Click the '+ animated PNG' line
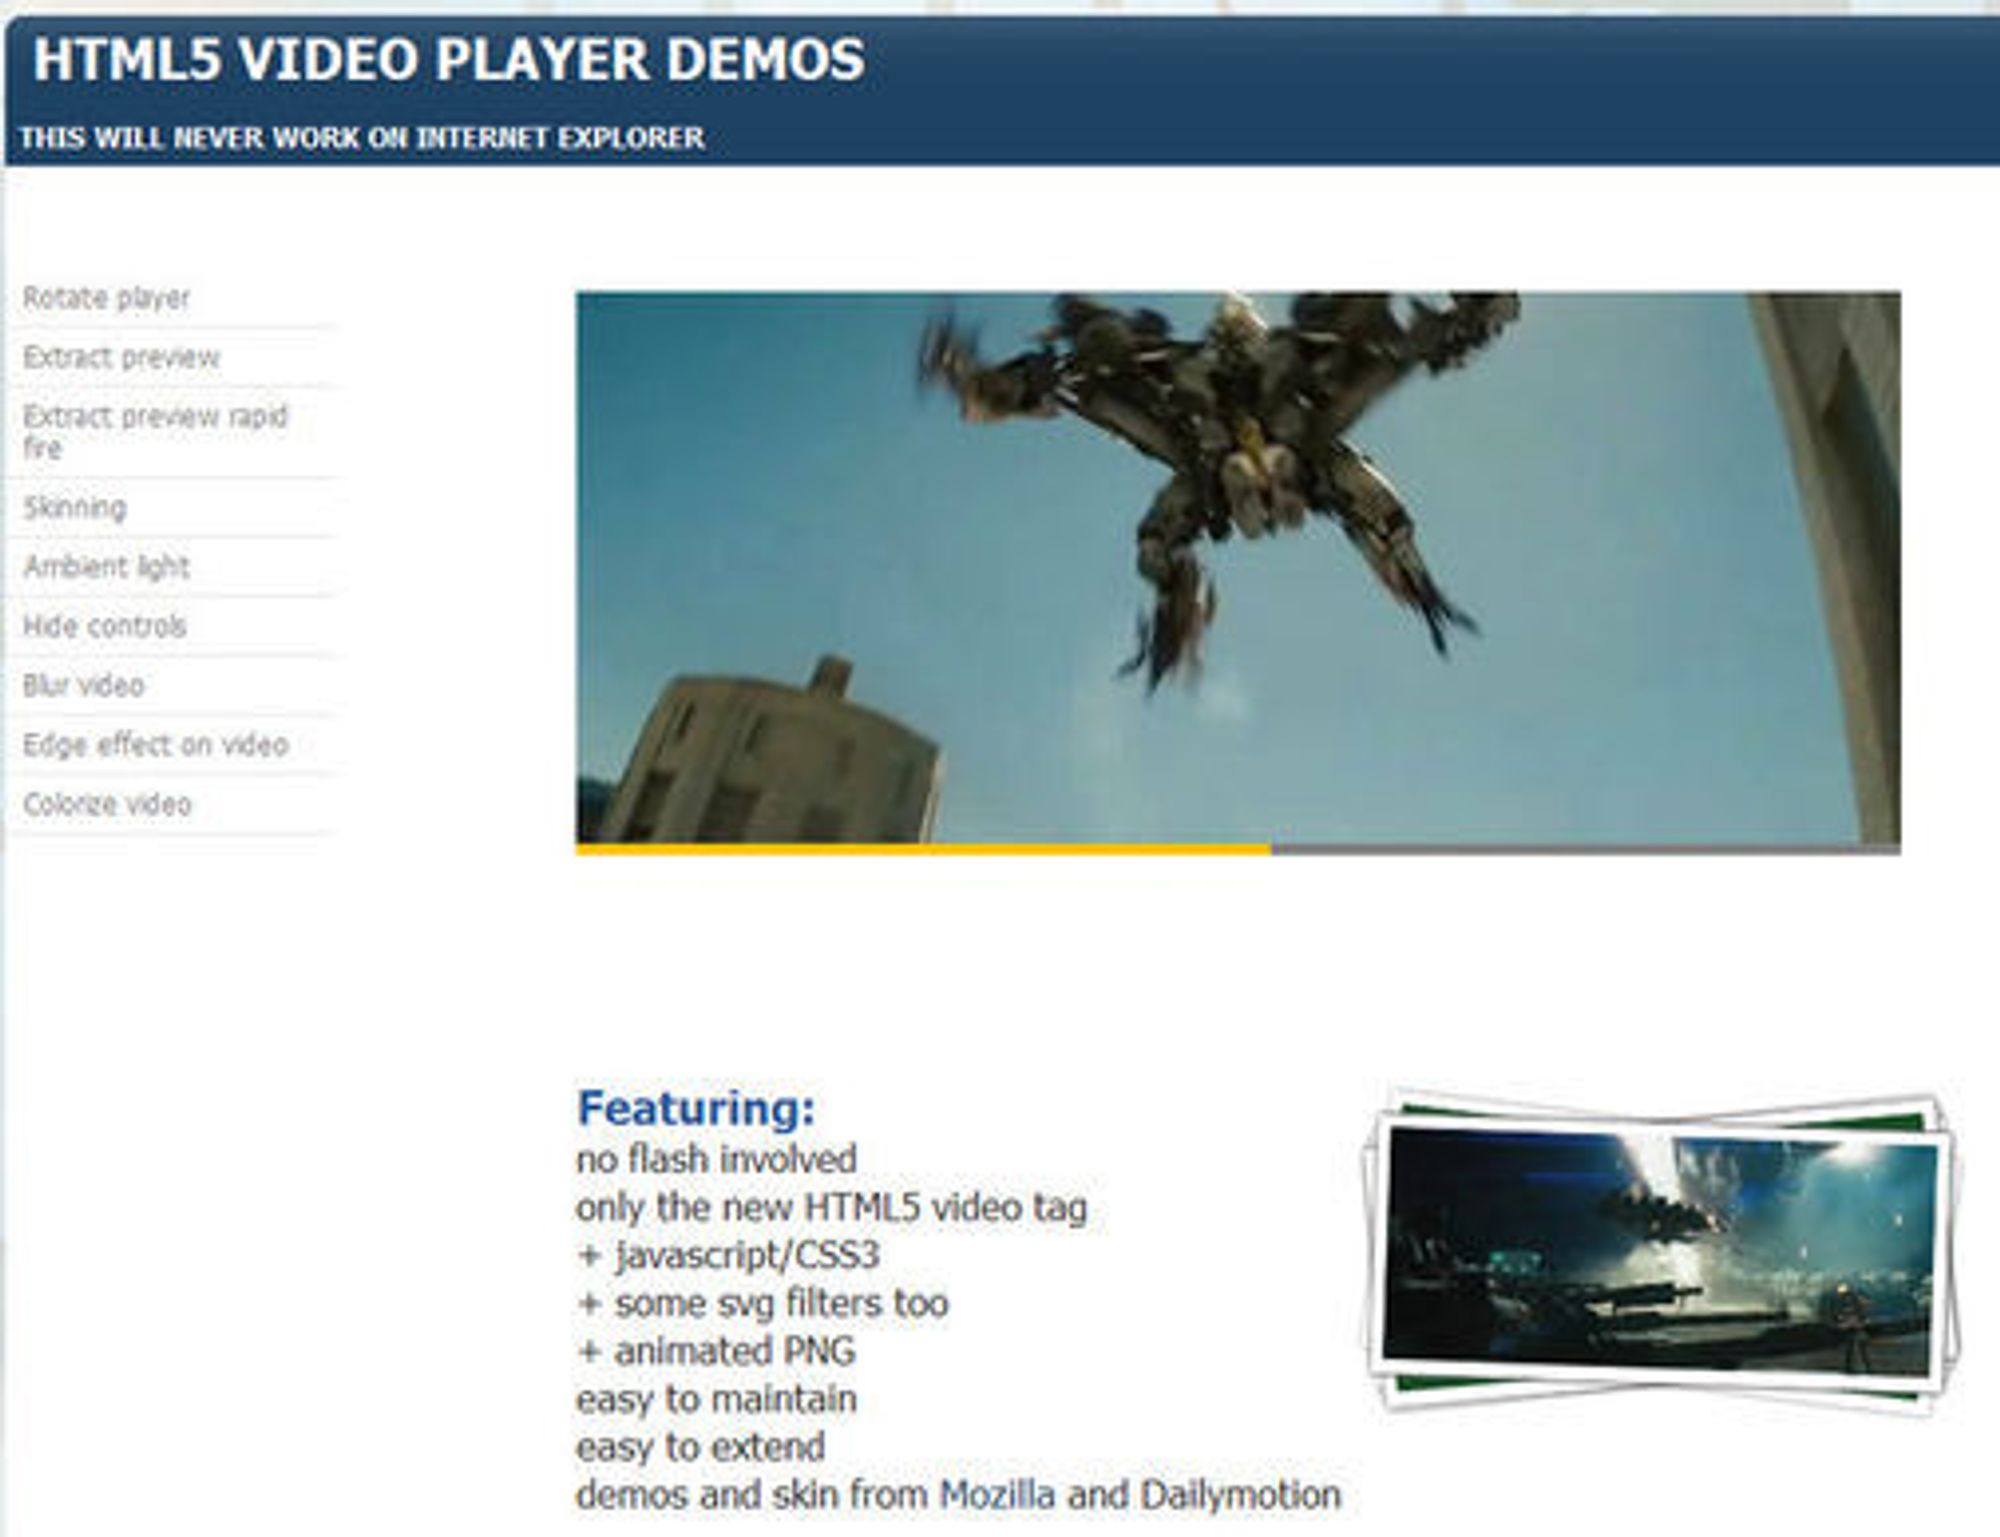This screenshot has height=1537, width=2000. [716, 1351]
